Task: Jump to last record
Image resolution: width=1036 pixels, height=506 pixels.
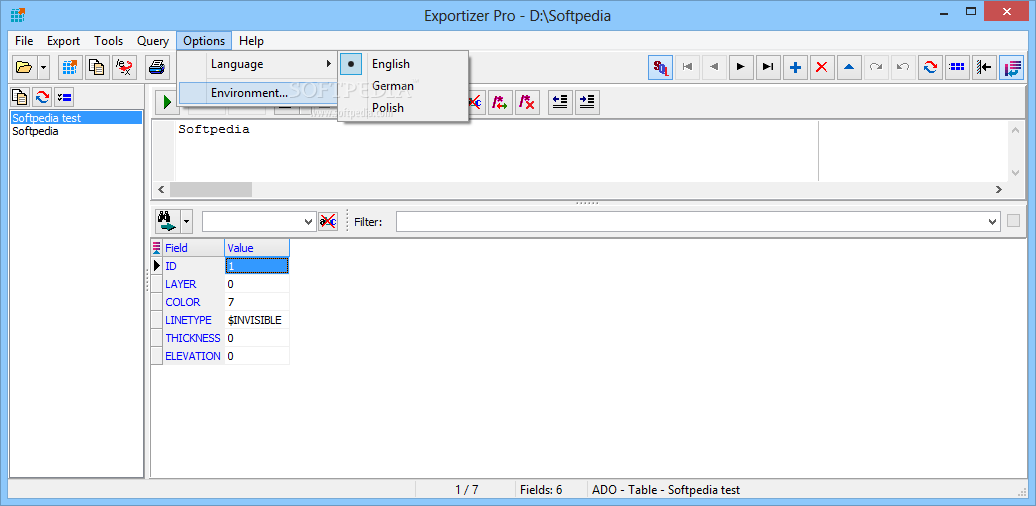Action: click(768, 67)
